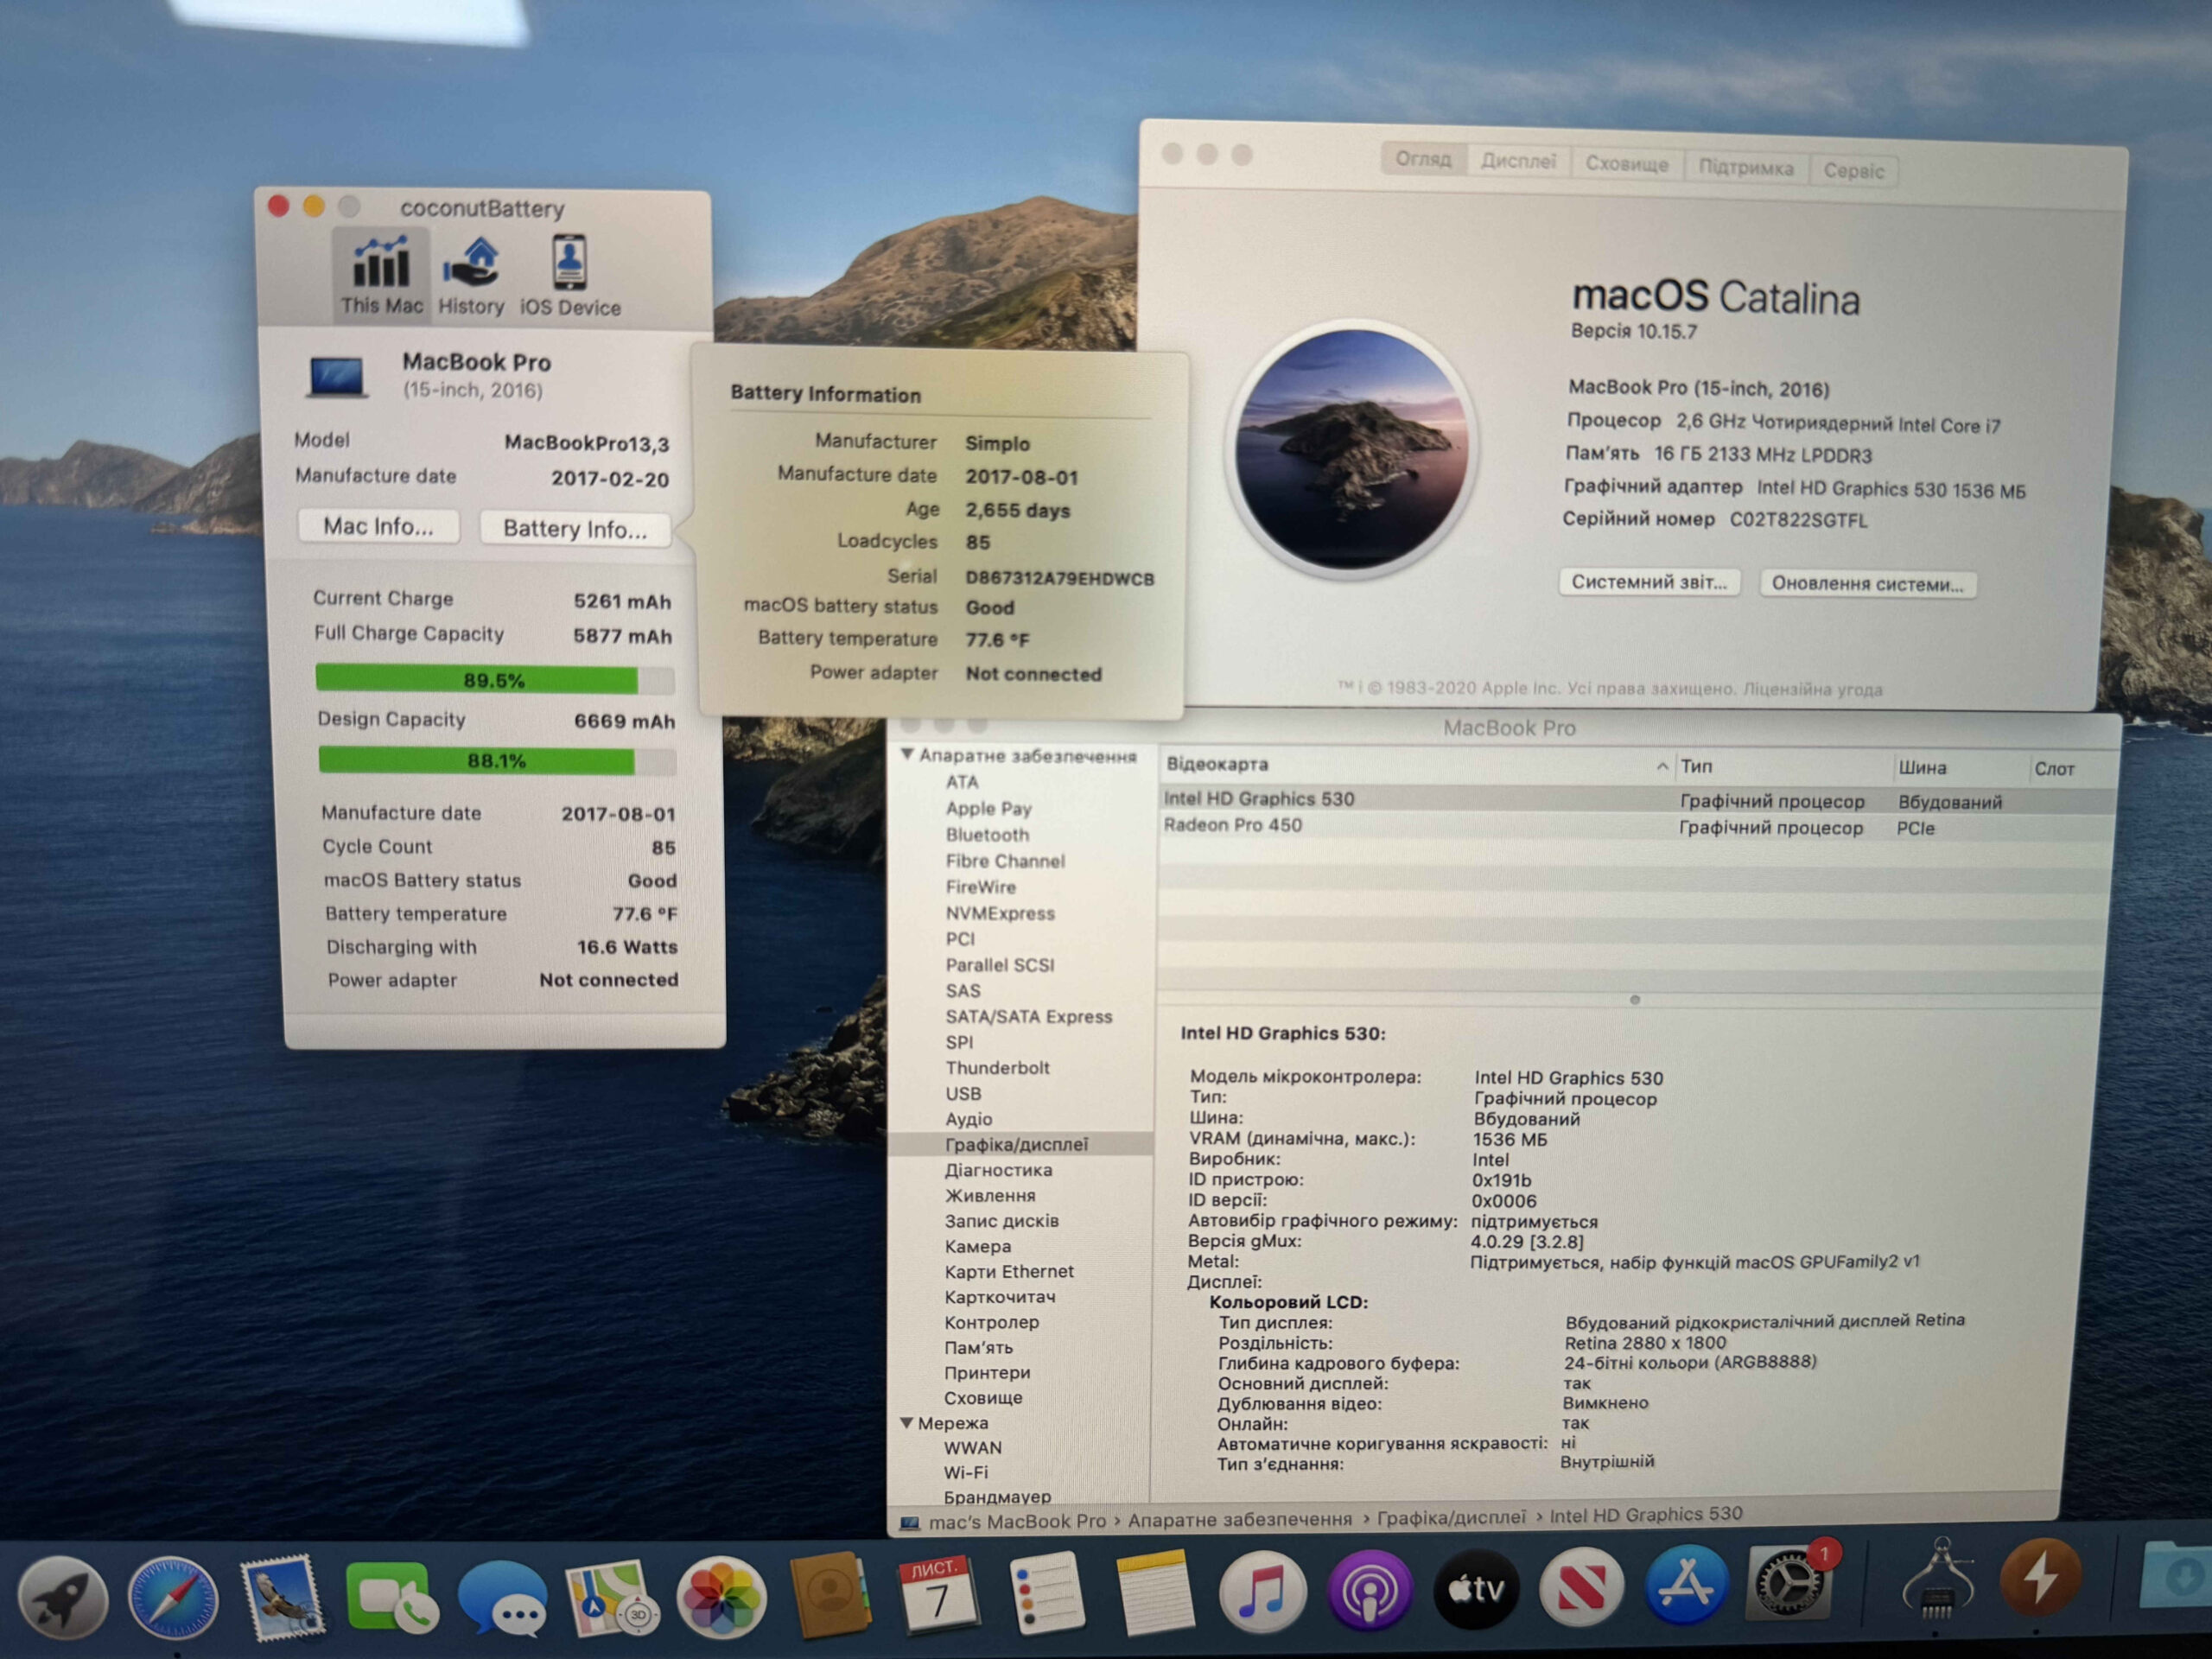The width and height of the screenshot is (2212, 1659).
Task: Click the 88.1% design capacity bar
Action: click(497, 761)
